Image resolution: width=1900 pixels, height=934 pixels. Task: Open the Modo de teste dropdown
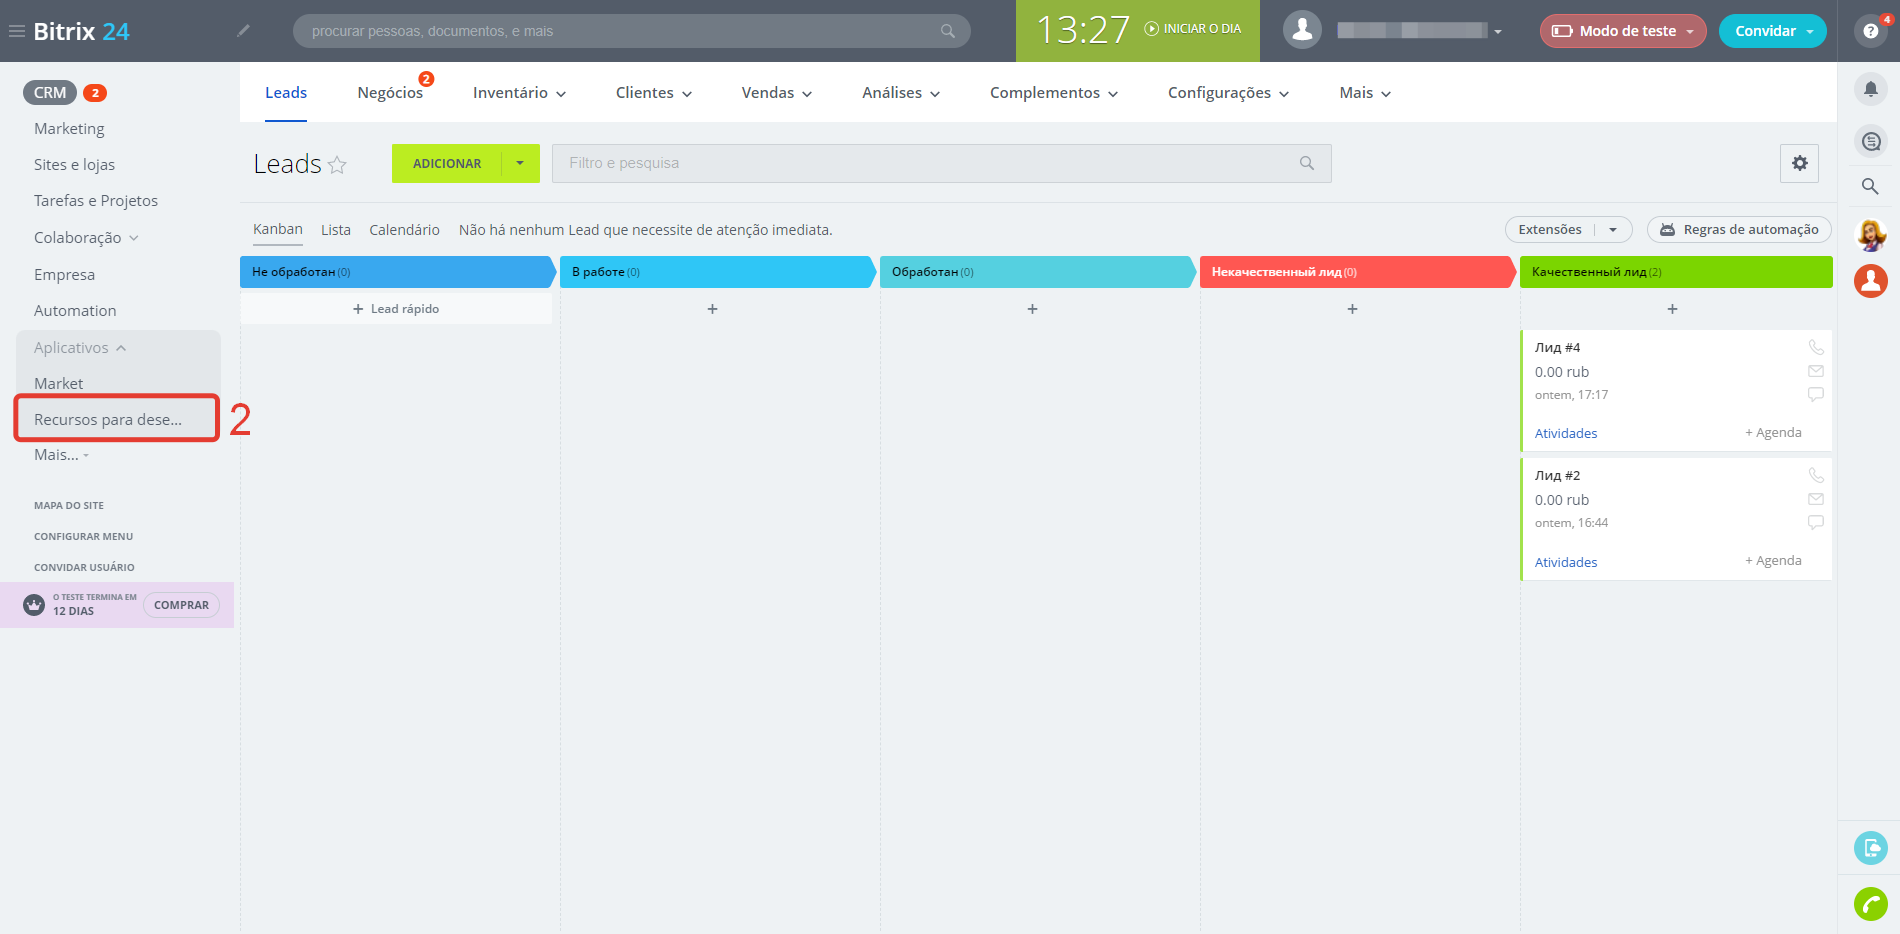click(1622, 31)
